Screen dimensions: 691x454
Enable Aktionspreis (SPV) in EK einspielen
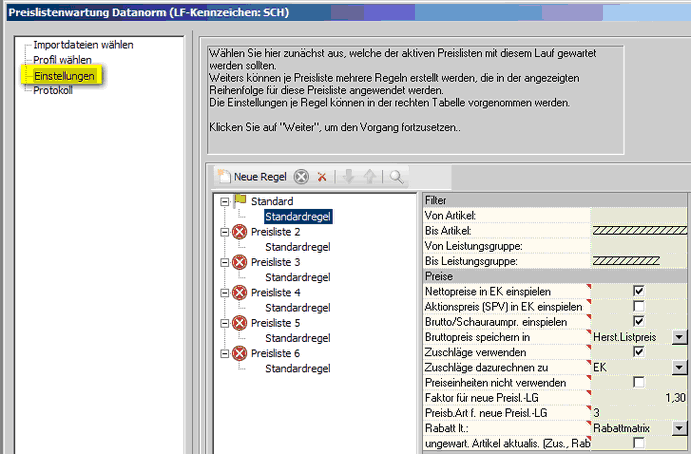tap(638, 306)
